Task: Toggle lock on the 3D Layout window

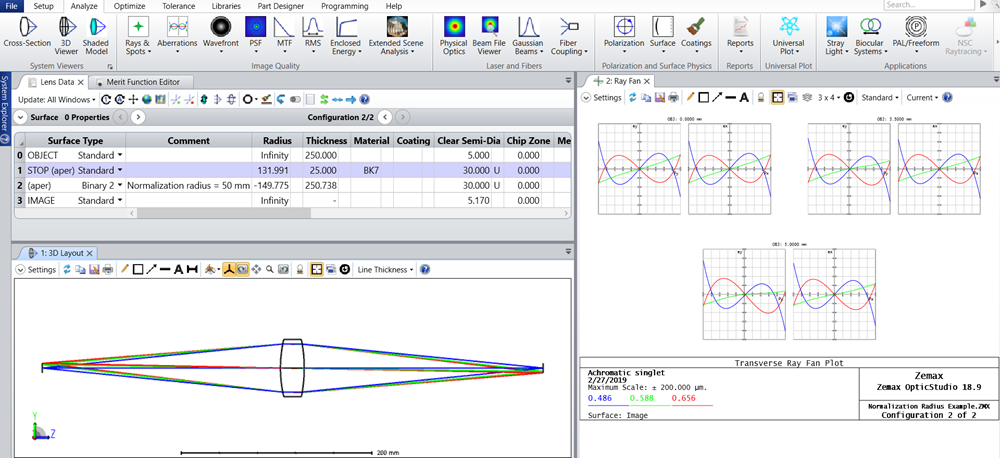Action: click(300, 270)
